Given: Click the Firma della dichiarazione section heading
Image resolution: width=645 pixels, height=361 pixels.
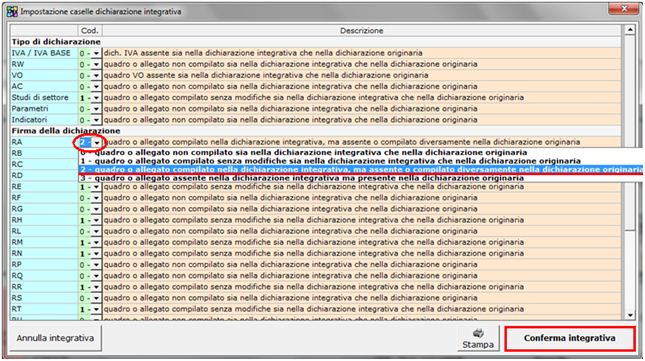Looking at the screenshot, I should tap(66, 131).
